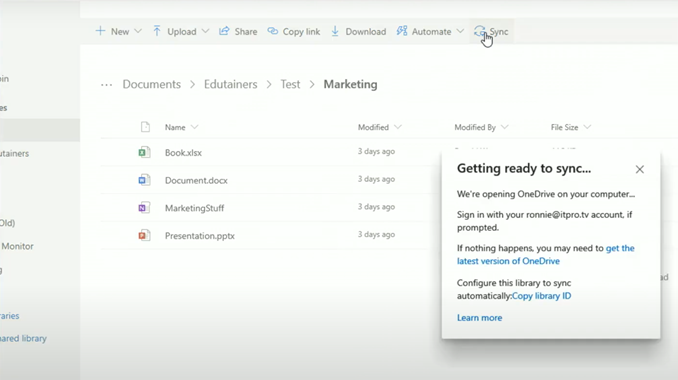Navigate to Test breadcrumb folder
The height and width of the screenshot is (380, 678).
pyautogui.click(x=290, y=84)
